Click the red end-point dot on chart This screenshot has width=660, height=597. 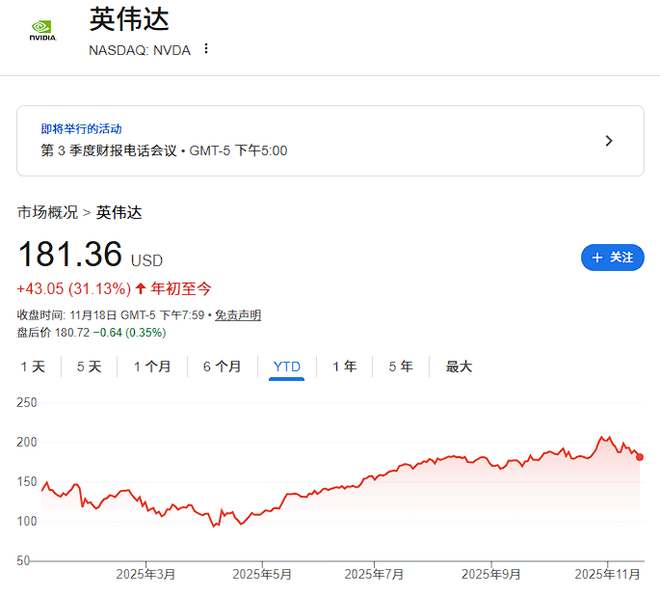tap(640, 457)
